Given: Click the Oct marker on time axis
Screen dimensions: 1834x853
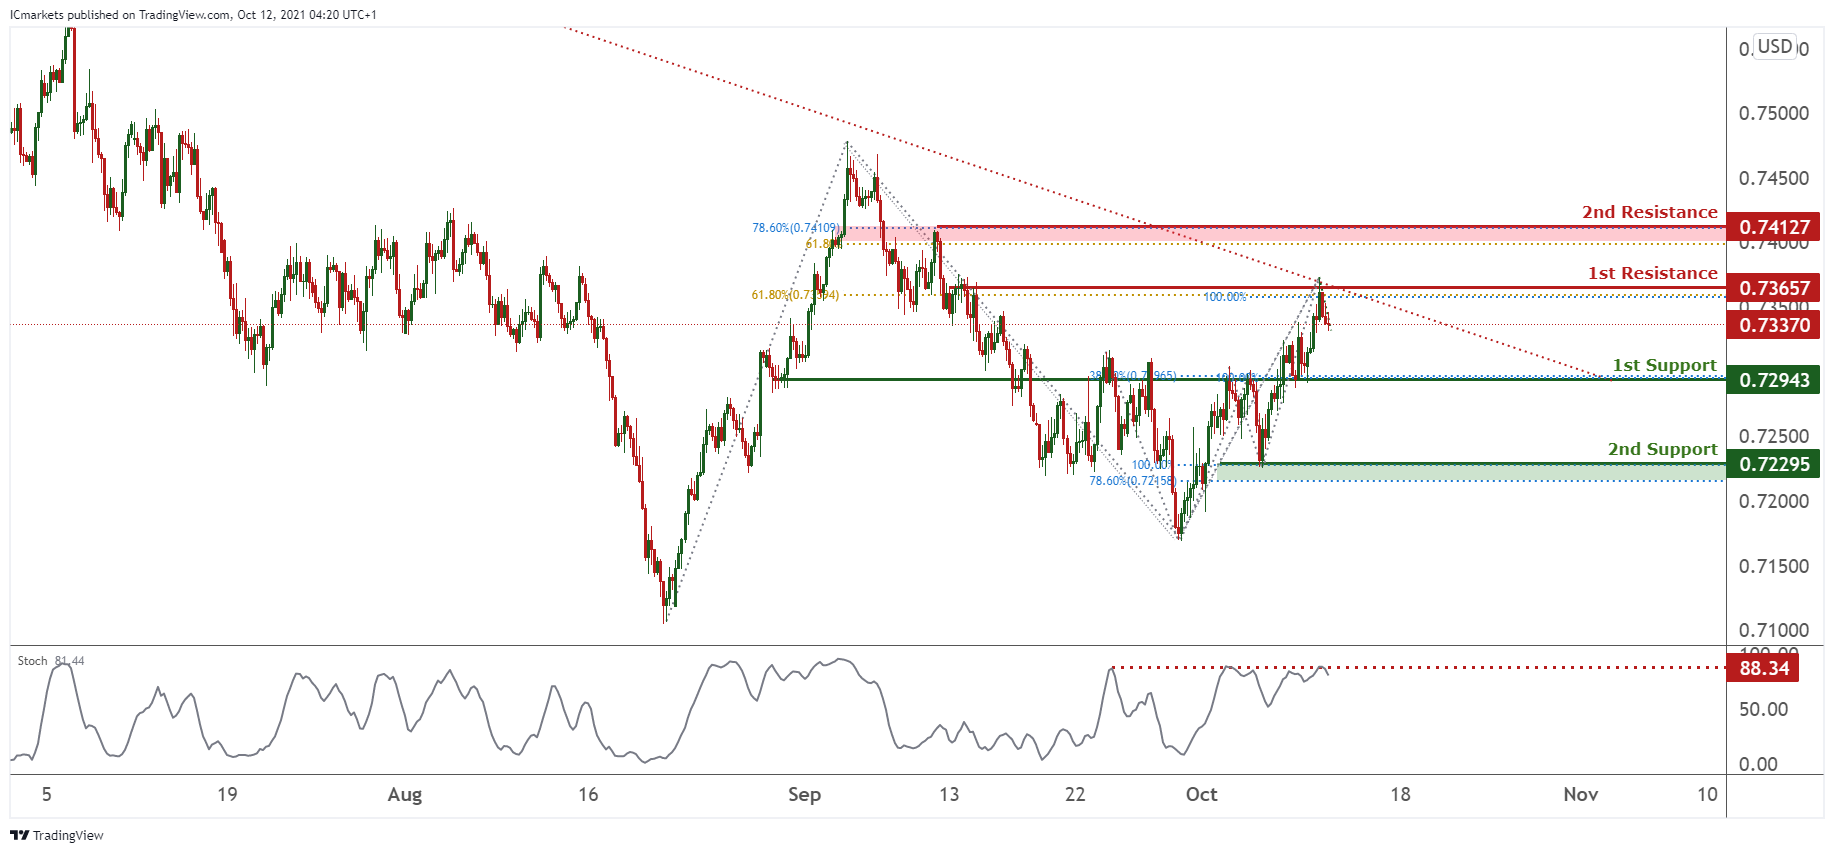Looking at the screenshot, I should [1201, 794].
